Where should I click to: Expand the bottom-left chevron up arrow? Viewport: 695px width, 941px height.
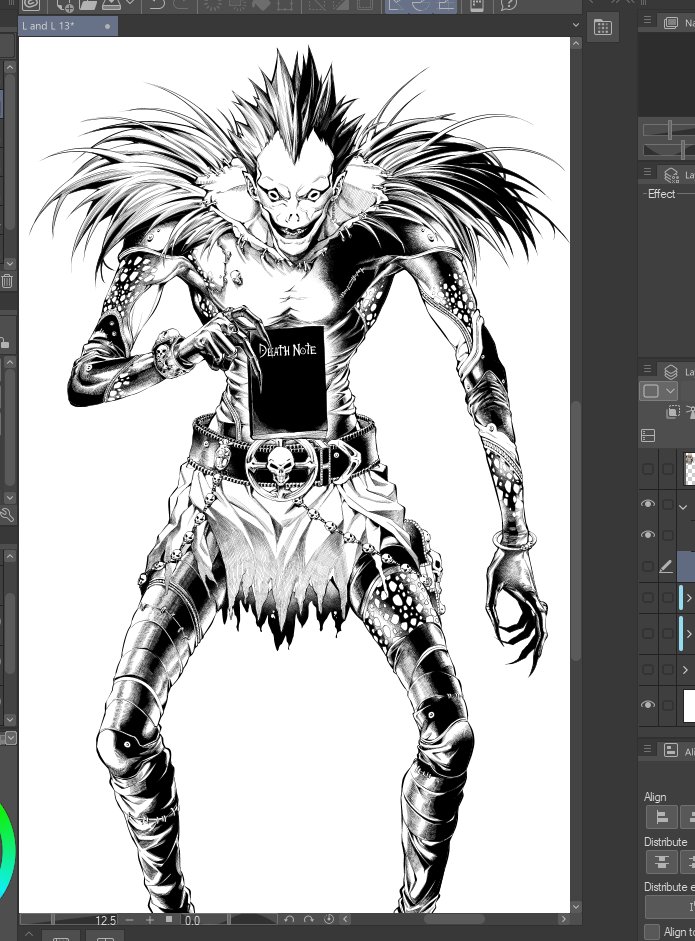pyautogui.click(x=28, y=934)
